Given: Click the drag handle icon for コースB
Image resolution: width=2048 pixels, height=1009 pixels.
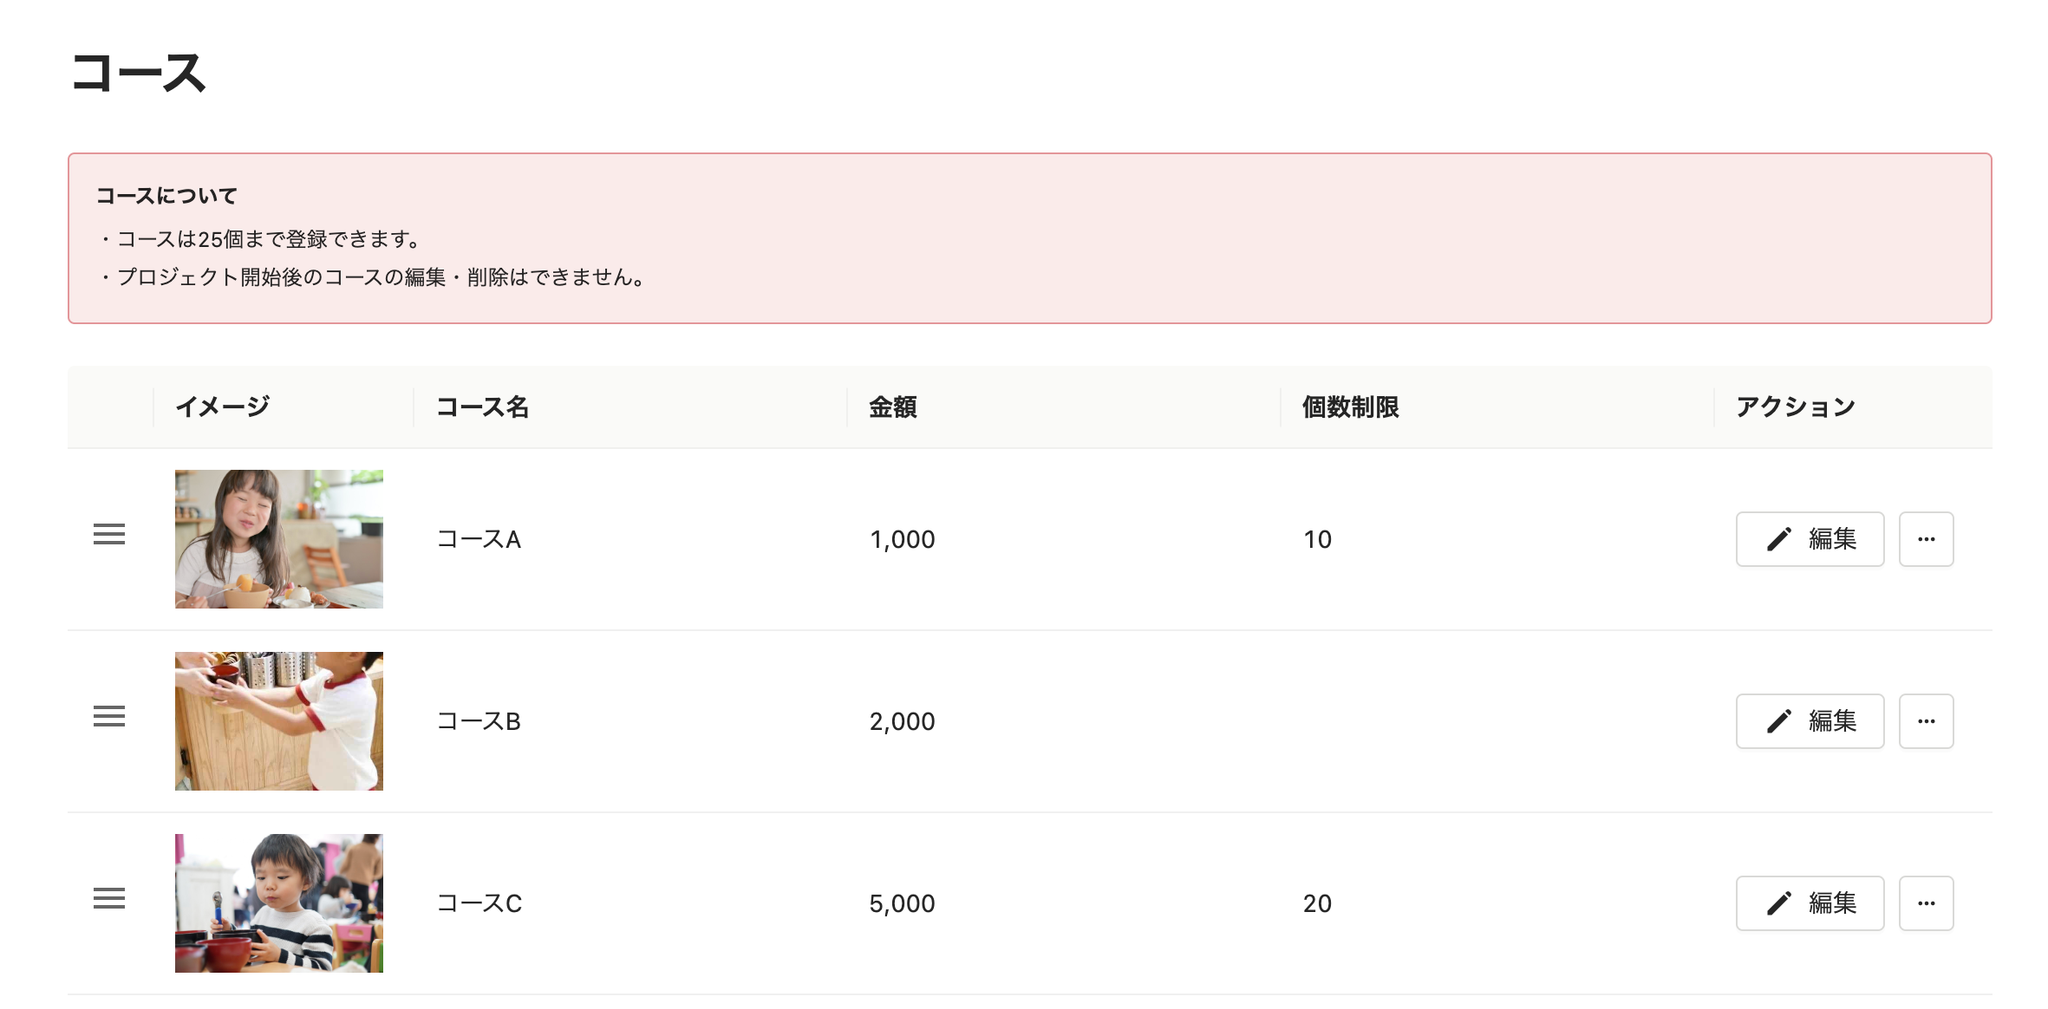Looking at the screenshot, I should 109,717.
